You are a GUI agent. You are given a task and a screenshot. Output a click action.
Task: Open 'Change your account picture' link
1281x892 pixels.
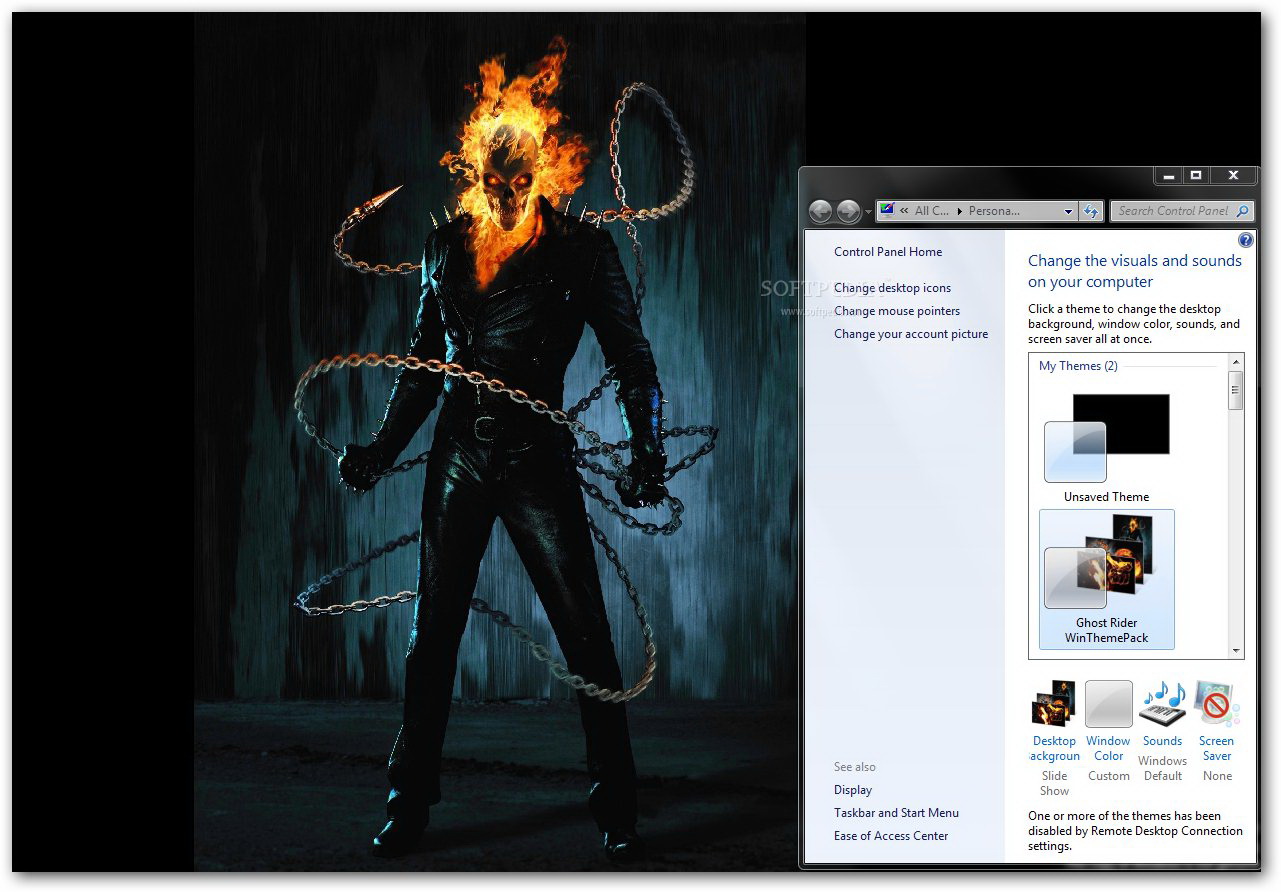(x=911, y=334)
